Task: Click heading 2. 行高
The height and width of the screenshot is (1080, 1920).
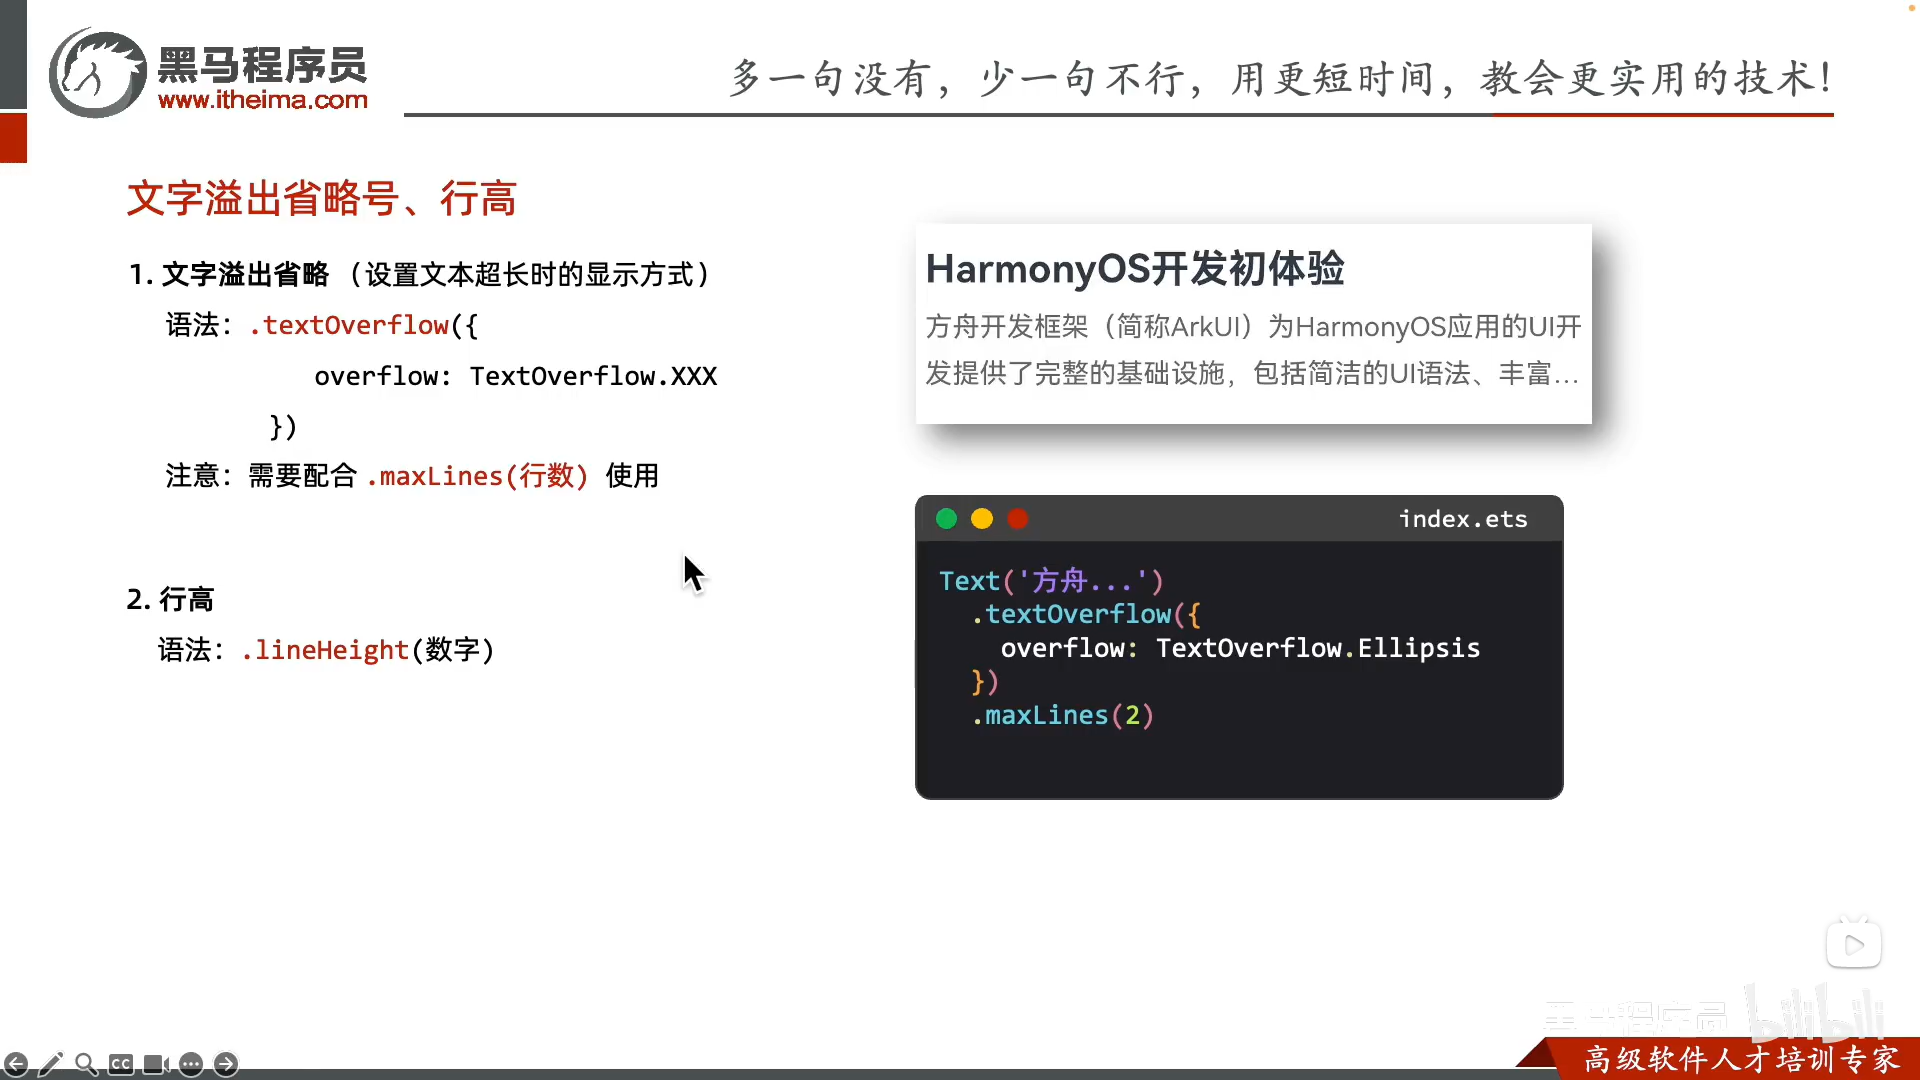Action: pyautogui.click(x=170, y=599)
